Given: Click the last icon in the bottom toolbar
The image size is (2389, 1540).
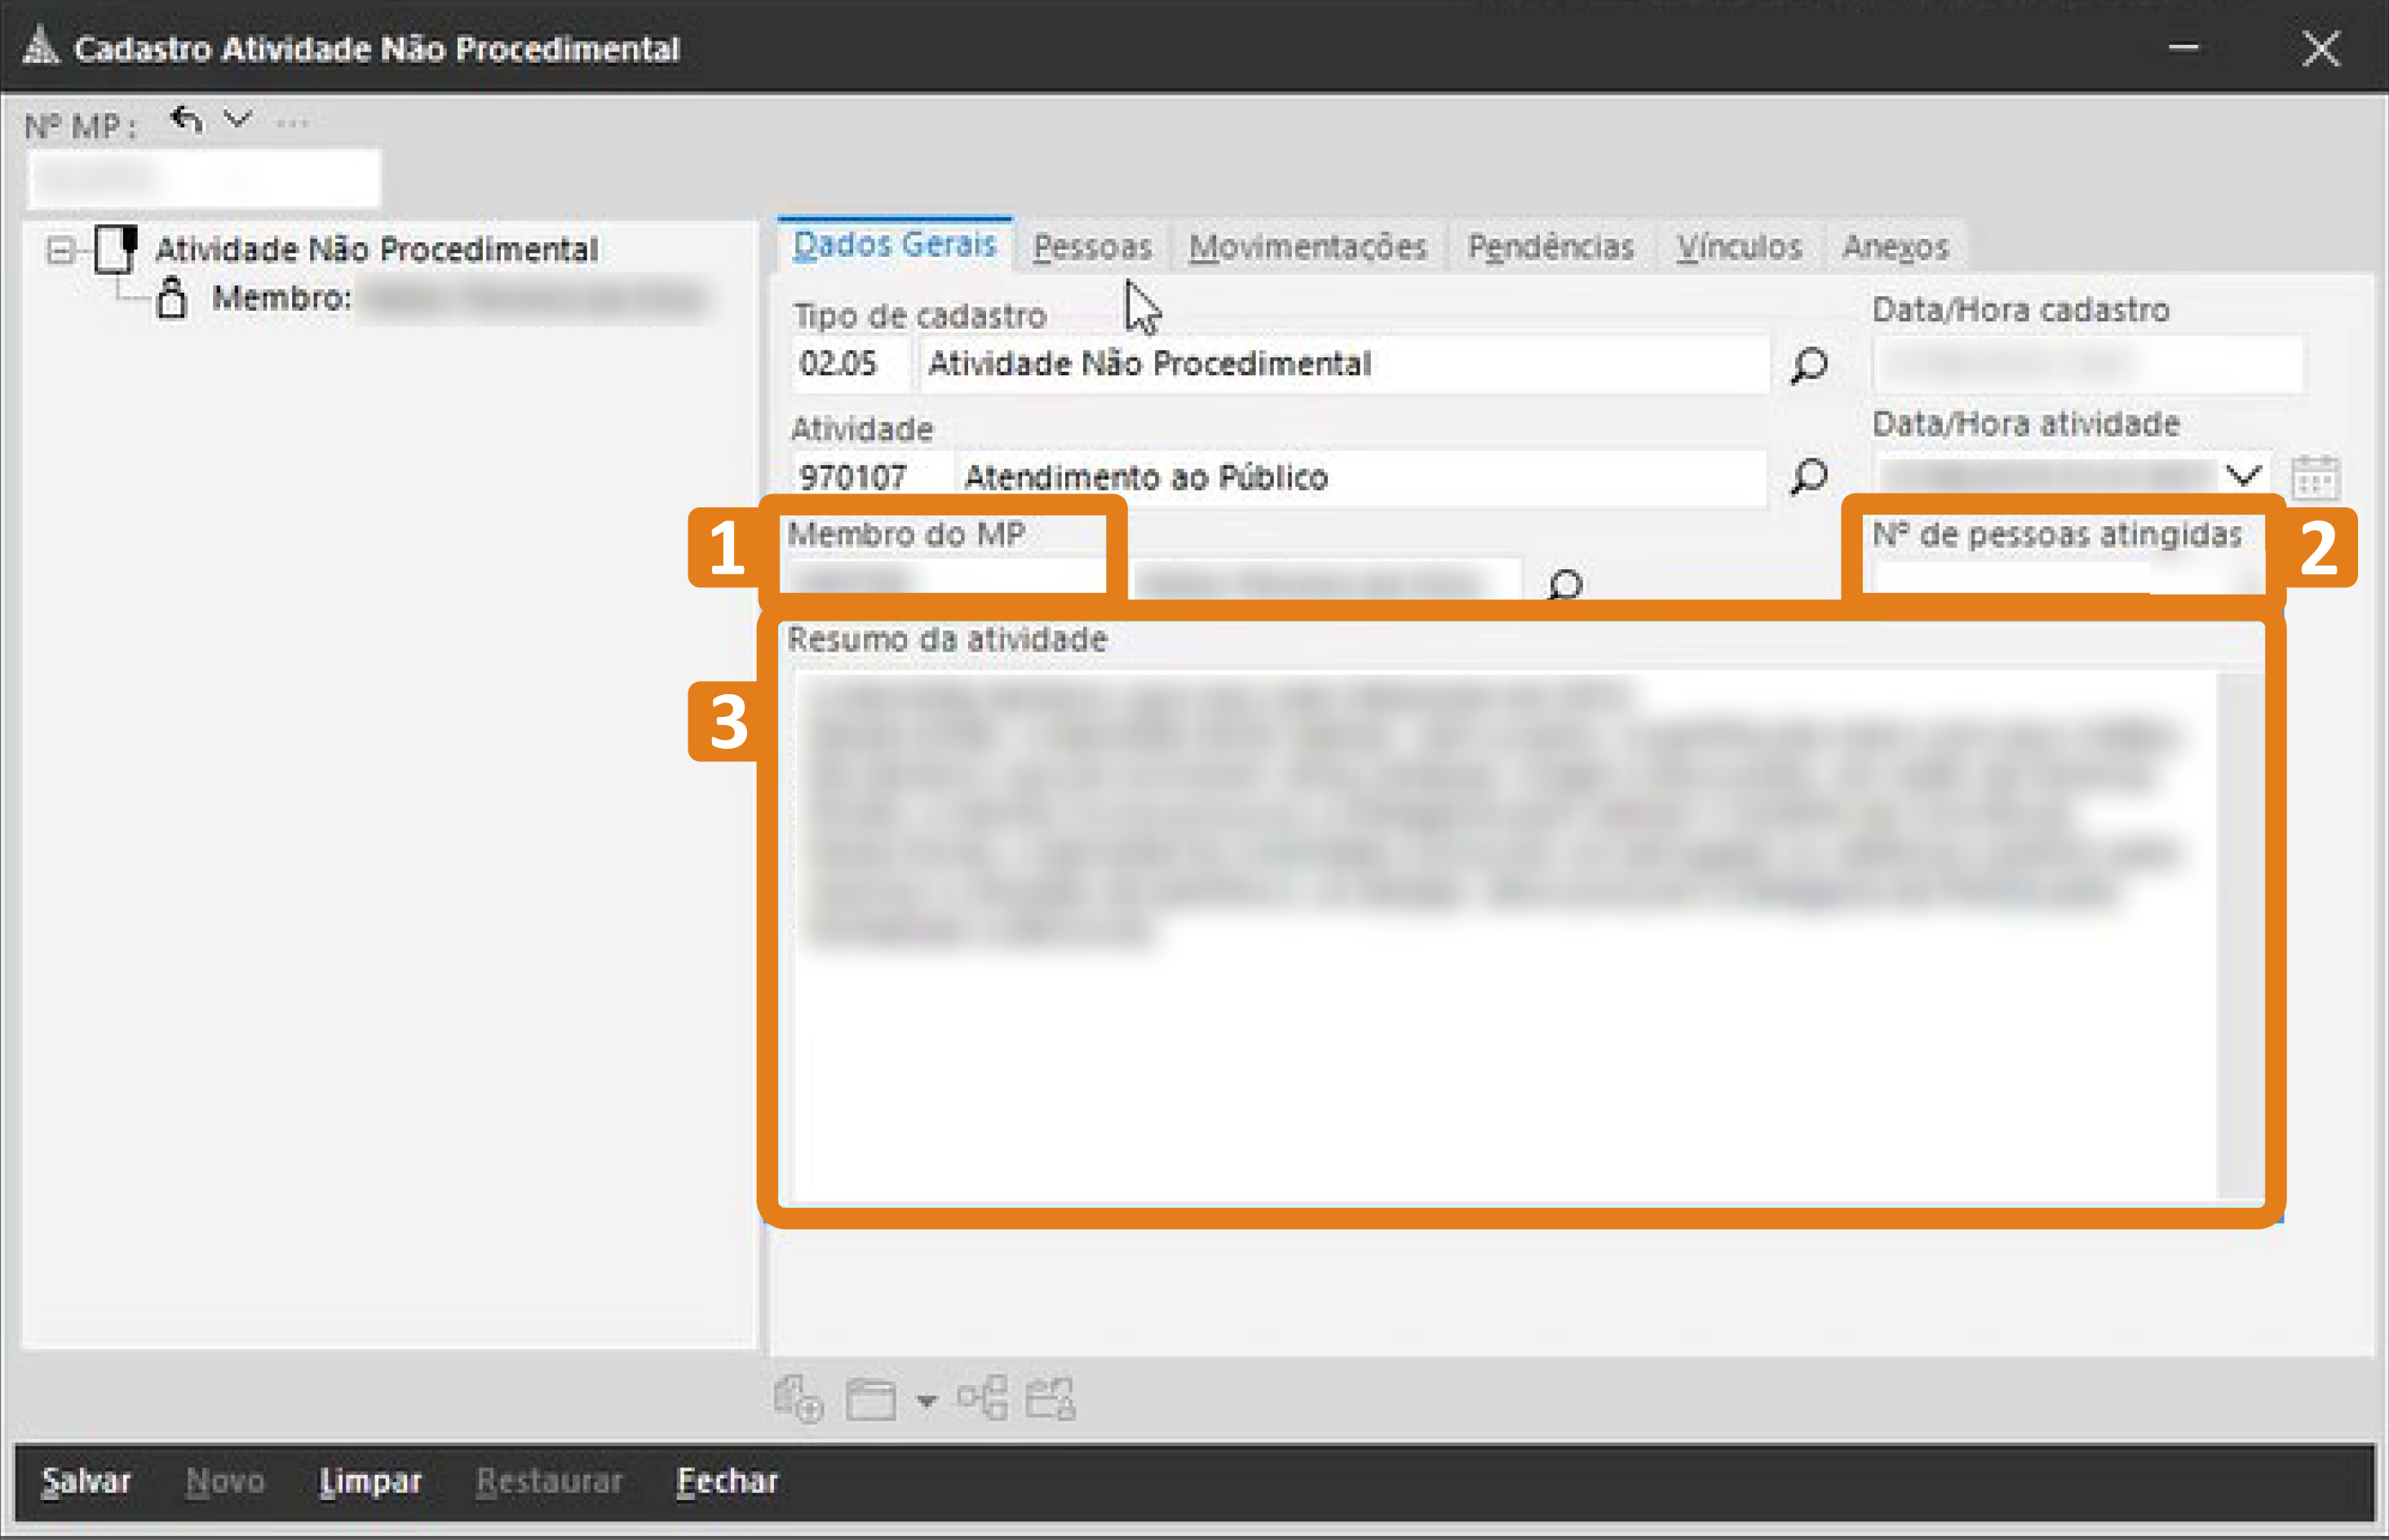Looking at the screenshot, I should [1050, 1398].
